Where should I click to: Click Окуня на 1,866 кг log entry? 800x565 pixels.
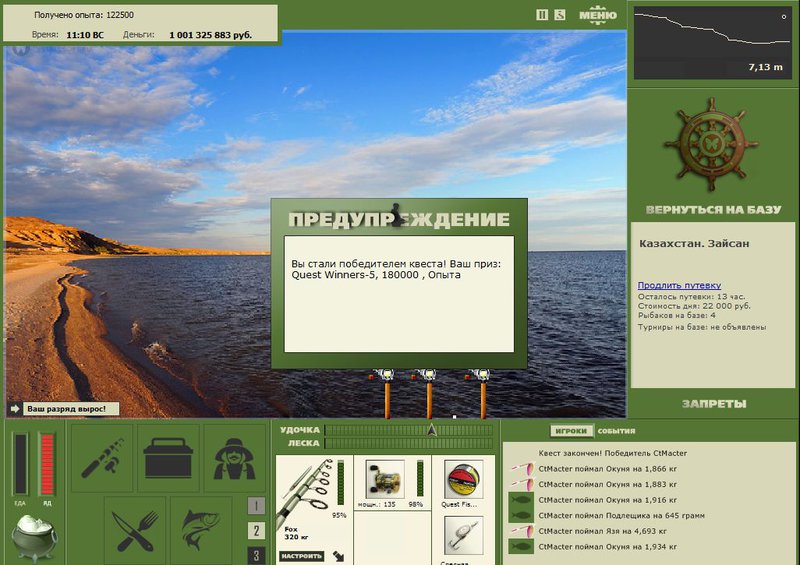click(608, 469)
